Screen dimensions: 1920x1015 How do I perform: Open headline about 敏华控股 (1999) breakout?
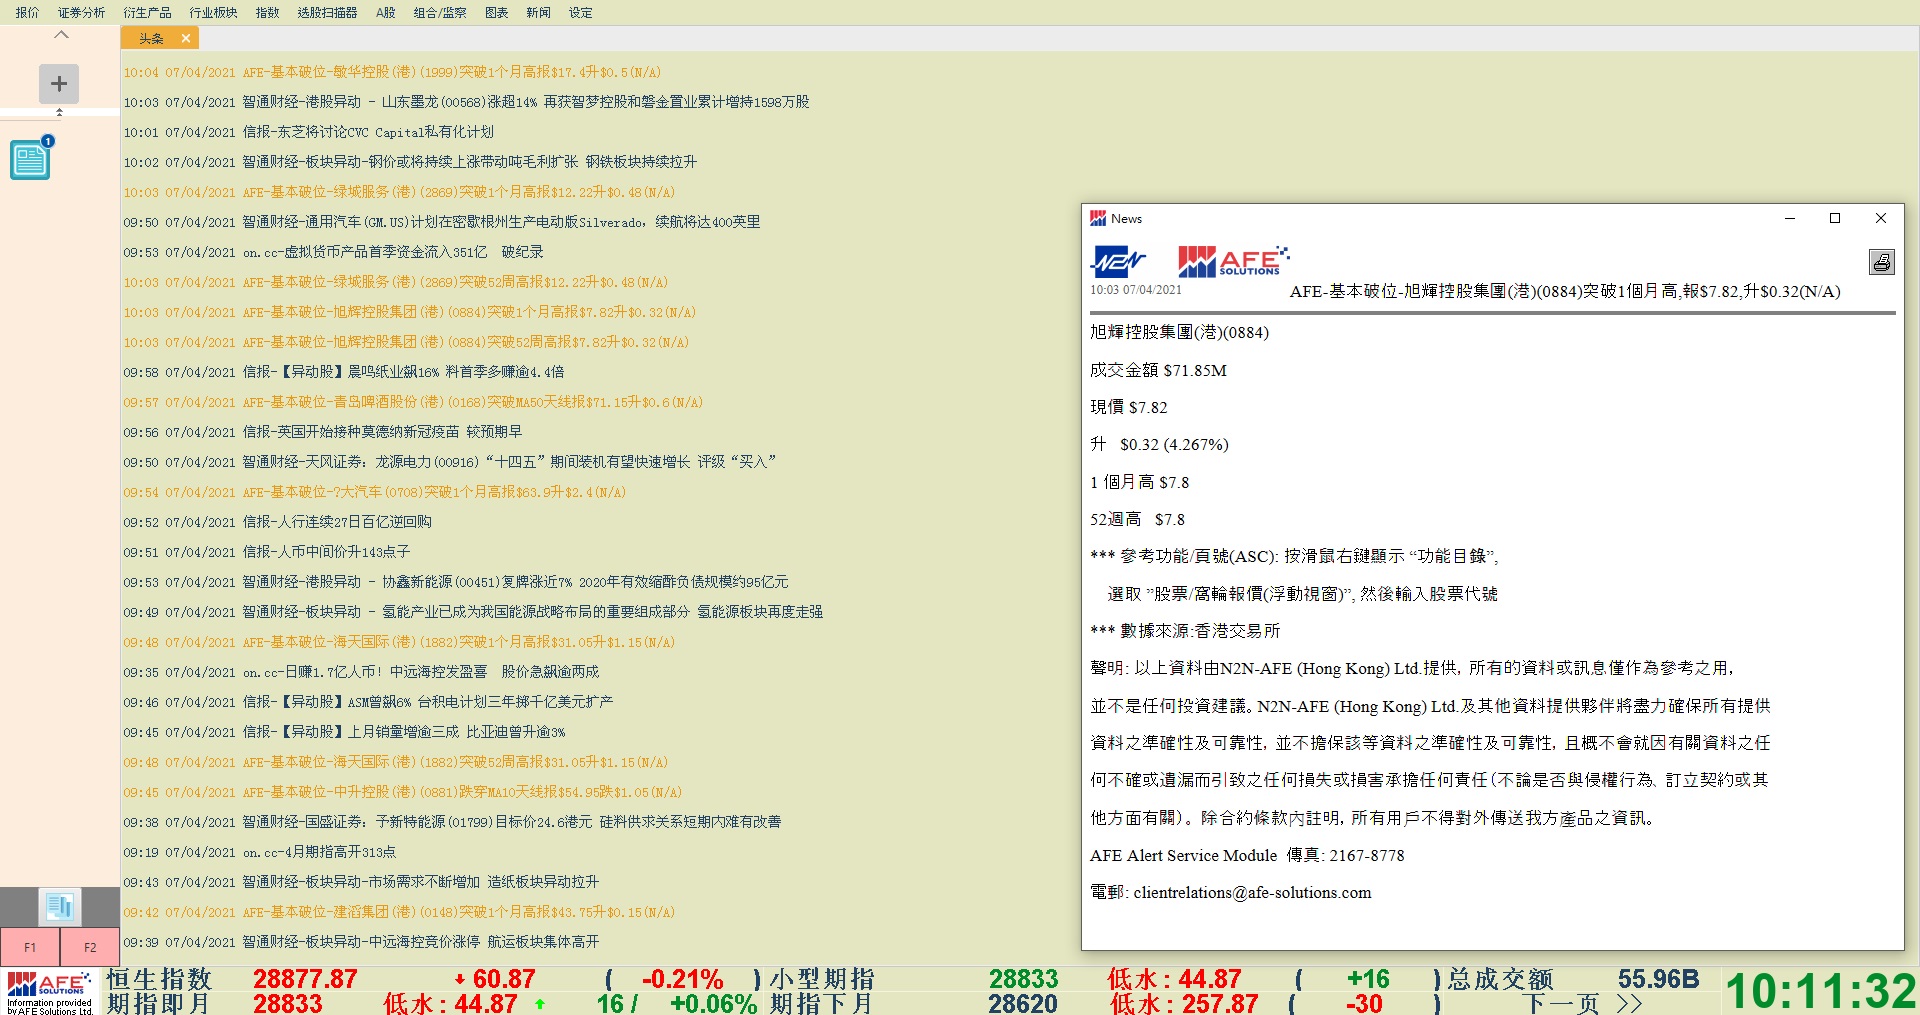tap(392, 72)
